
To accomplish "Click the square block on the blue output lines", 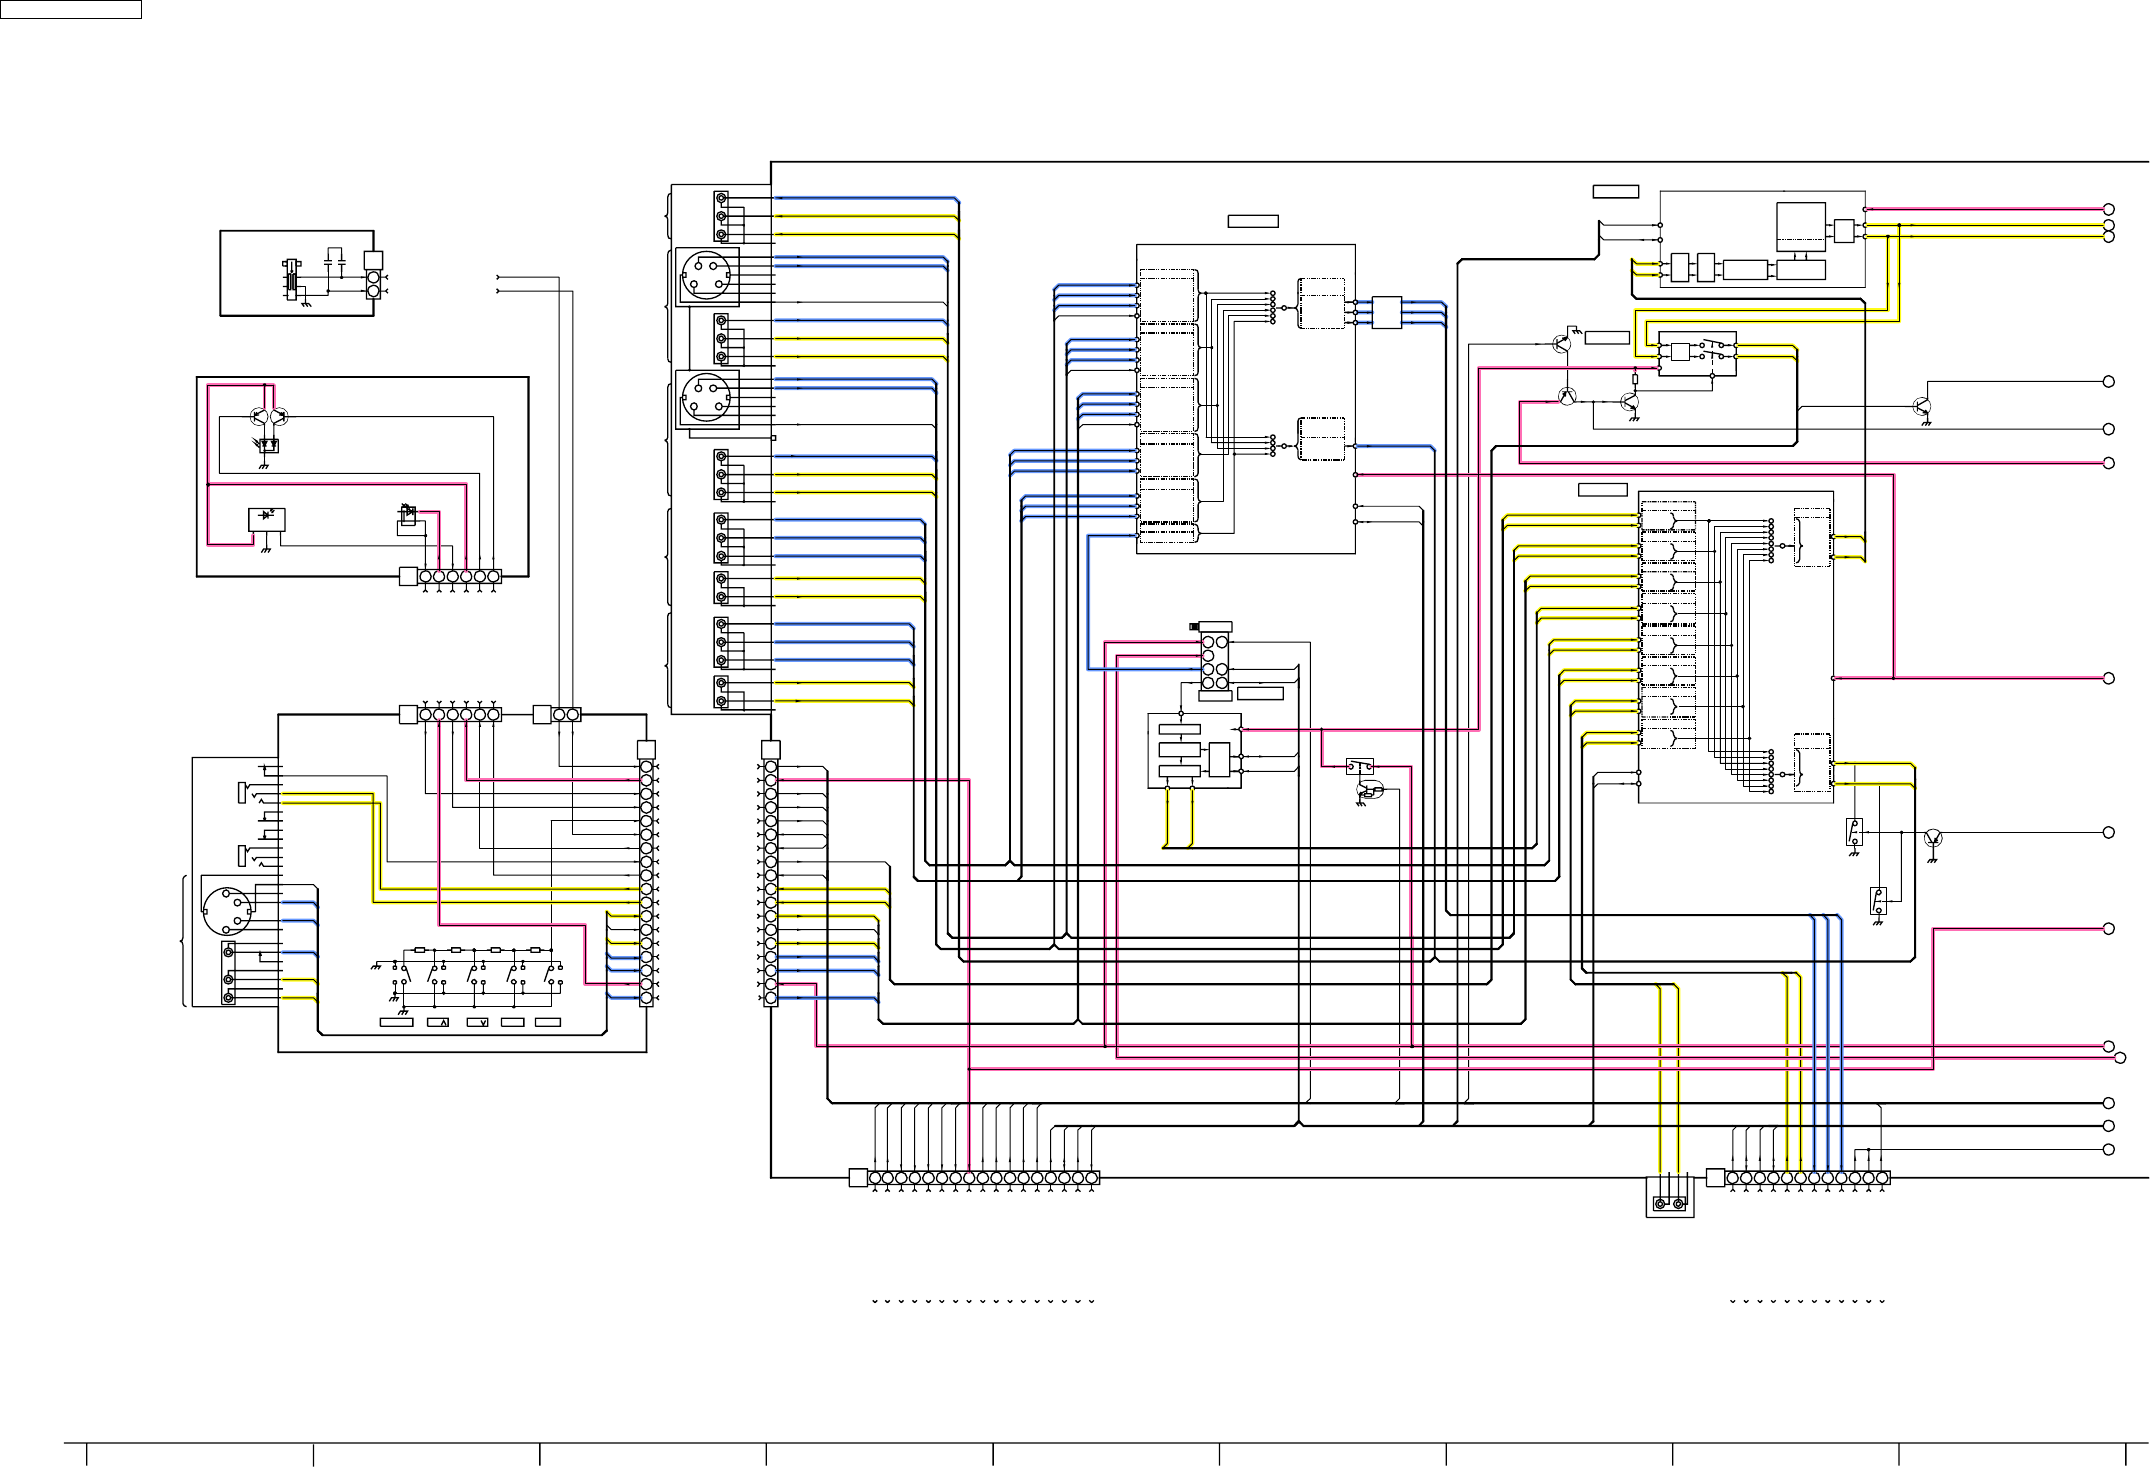I will [1386, 312].
